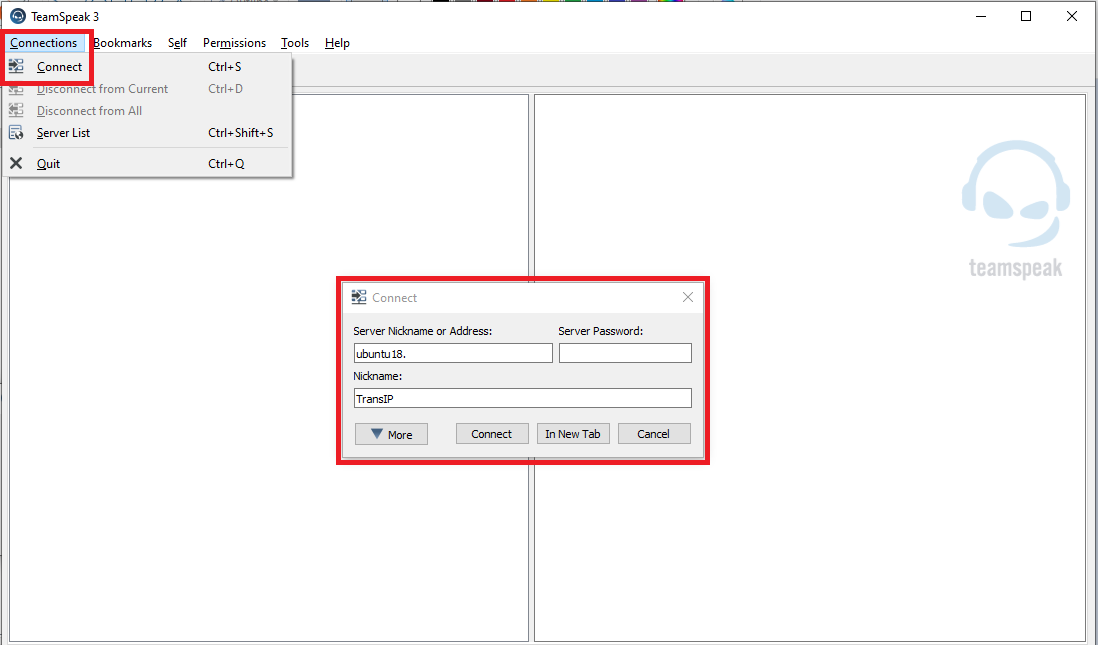Viewport: 1098px width, 645px height.
Task: Click the Server List icon in the menu
Action: coord(16,132)
